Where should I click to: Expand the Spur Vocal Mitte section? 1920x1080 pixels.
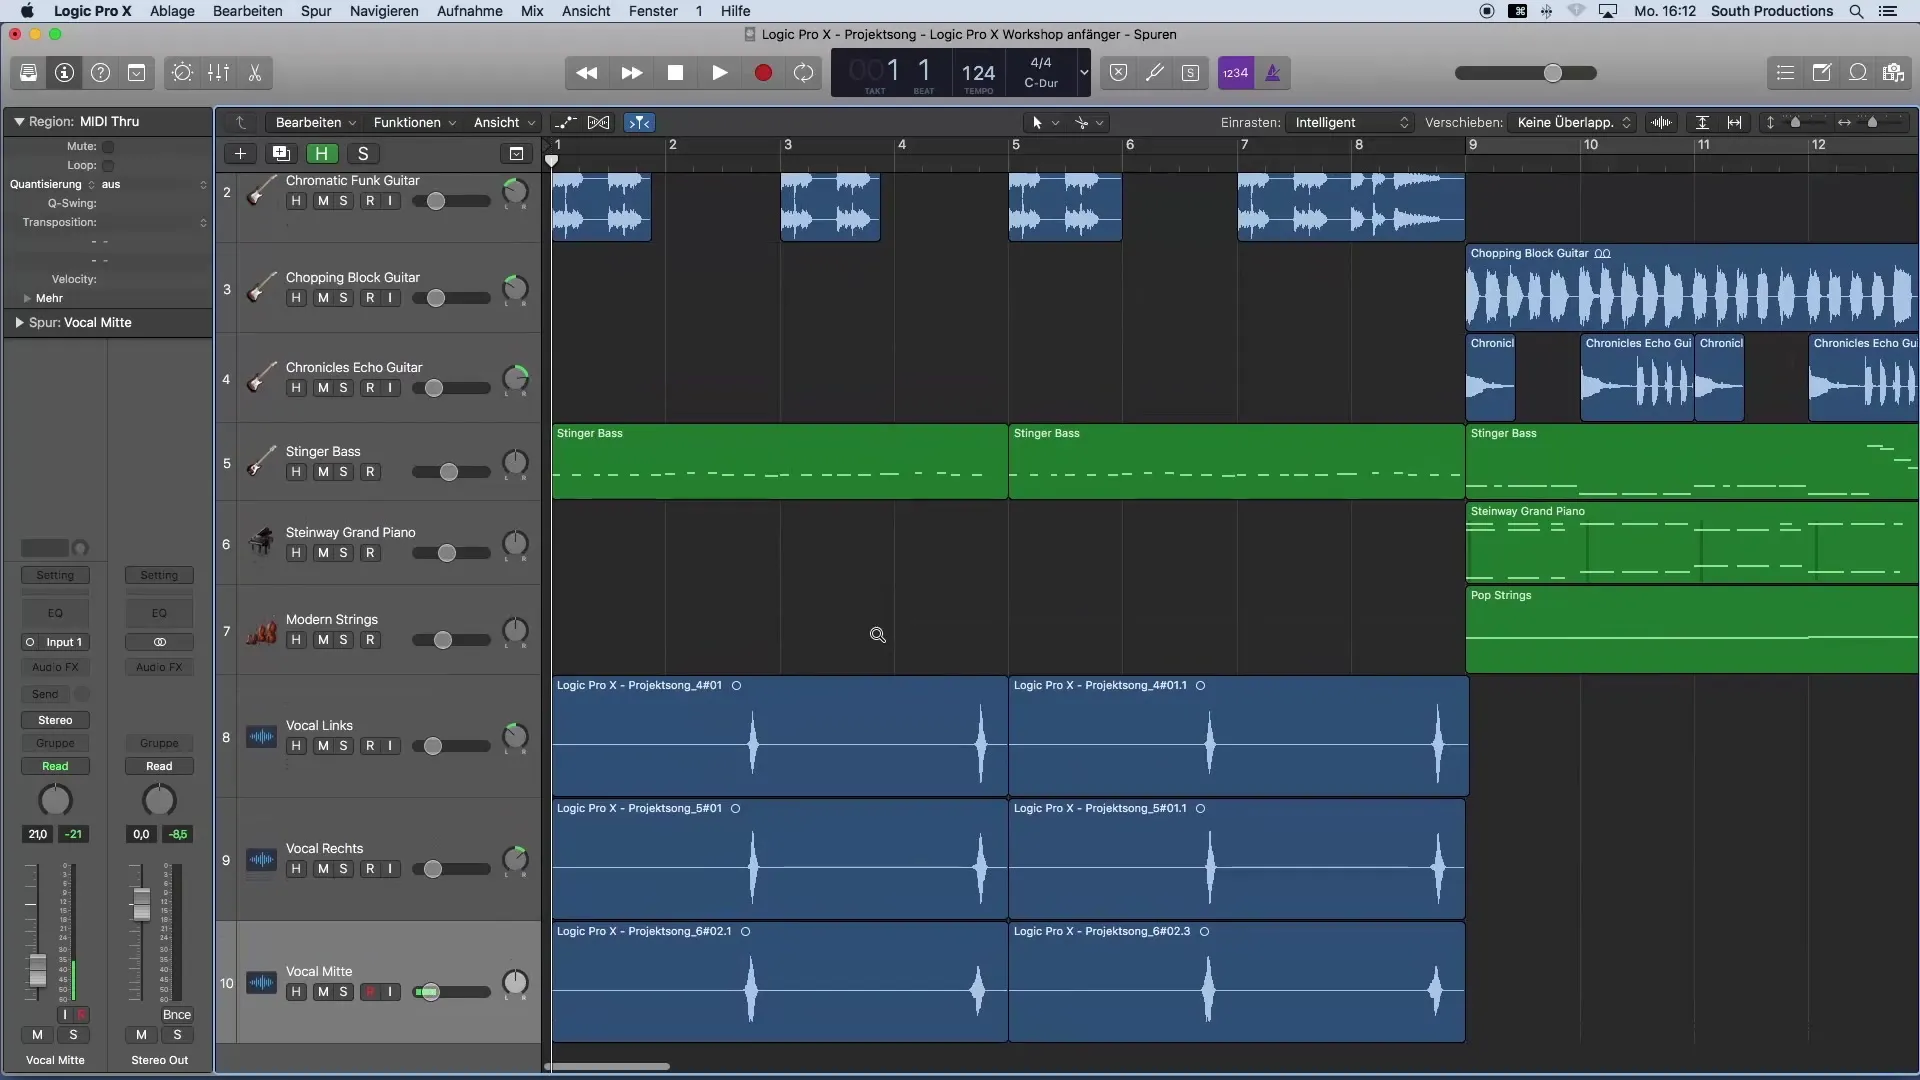pyautogui.click(x=19, y=323)
